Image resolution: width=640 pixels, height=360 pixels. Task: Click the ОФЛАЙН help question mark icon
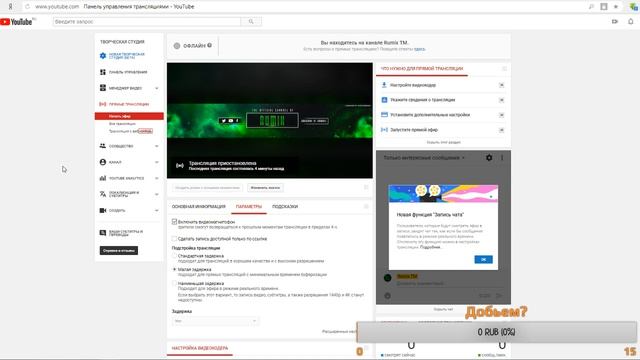tap(209, 45)
